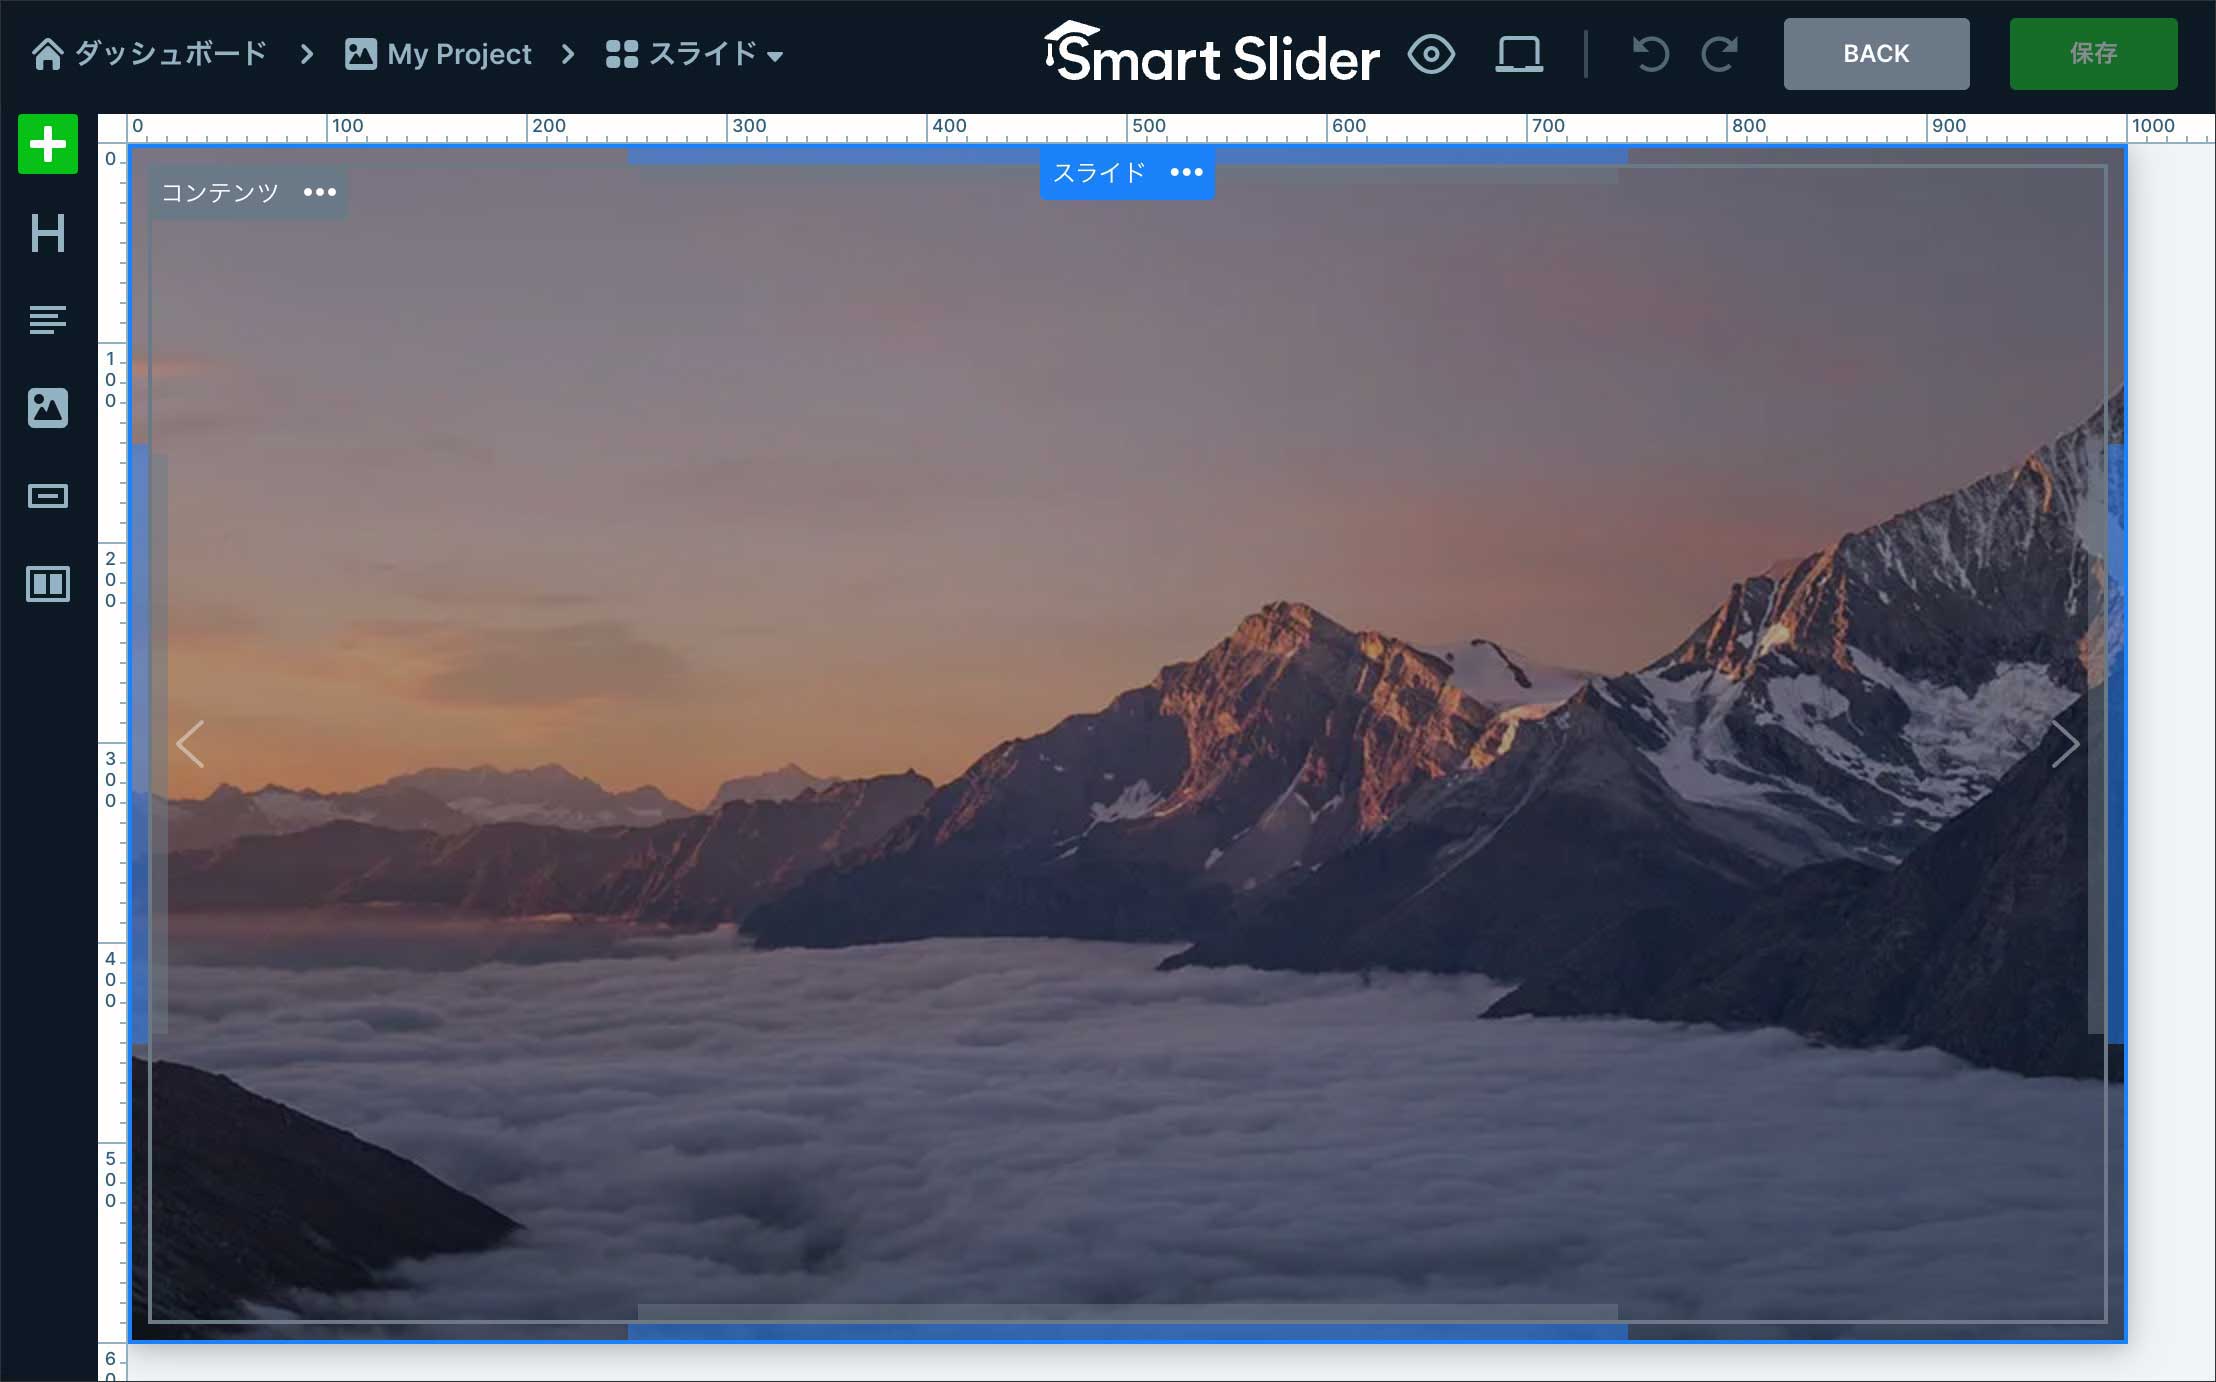Click the green 保存 button

tap(2093, 54)
